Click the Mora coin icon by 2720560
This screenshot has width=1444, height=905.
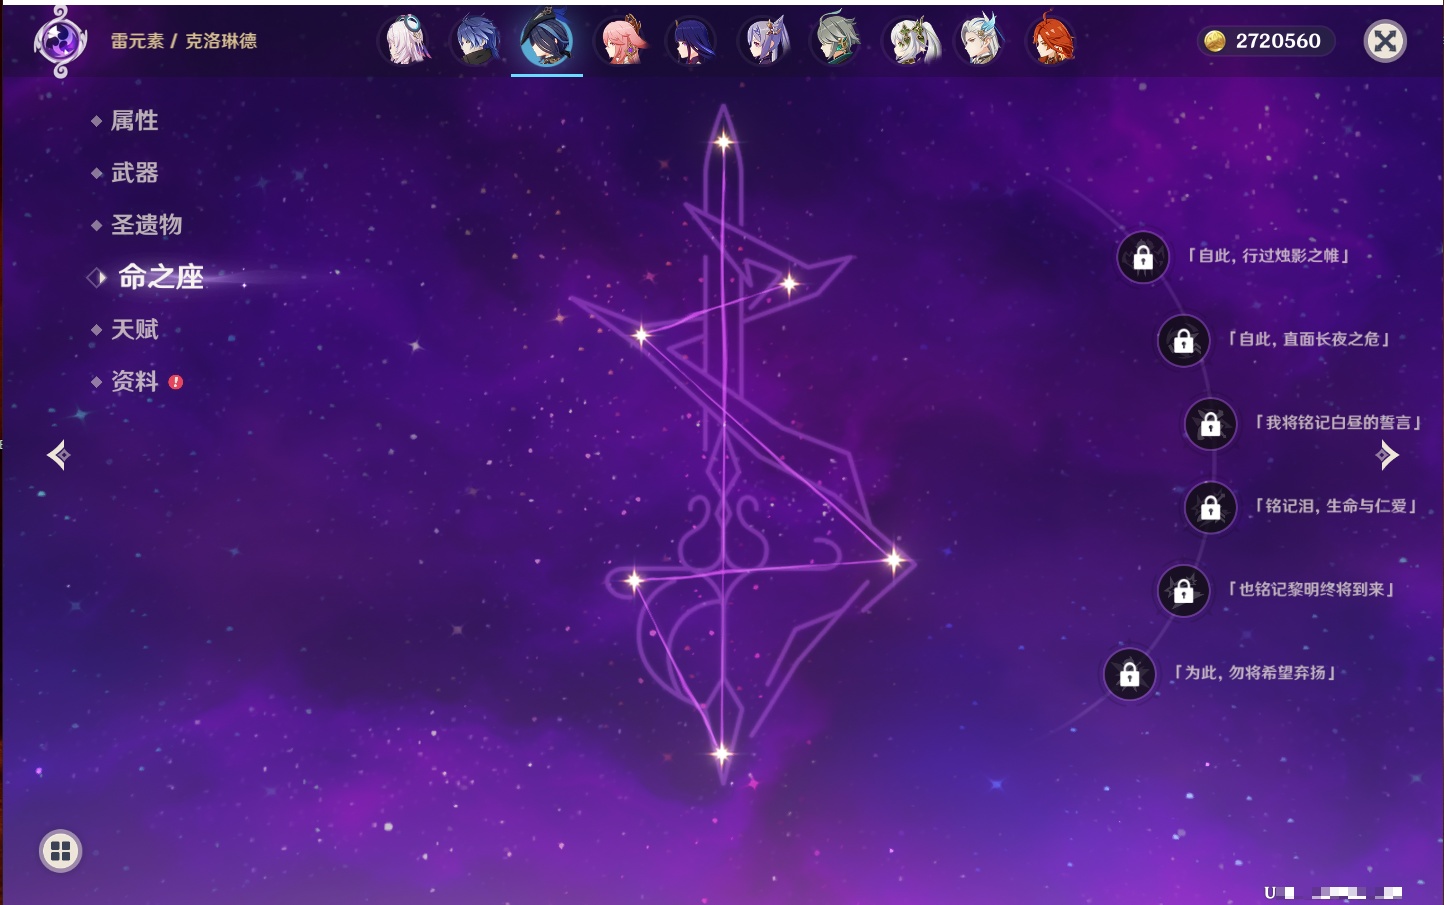click(x=1214, y=41)
